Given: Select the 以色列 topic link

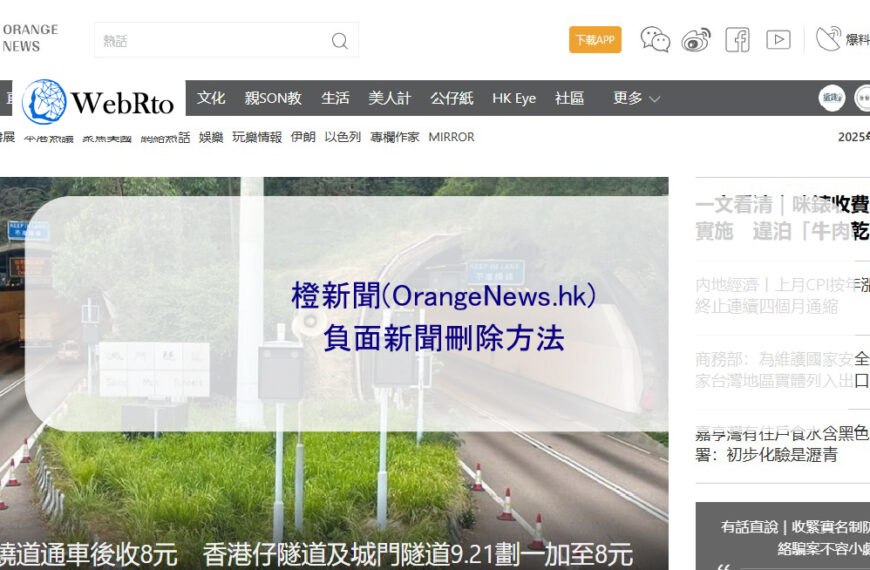Looking at the screenshot, I should pos(342,137).
